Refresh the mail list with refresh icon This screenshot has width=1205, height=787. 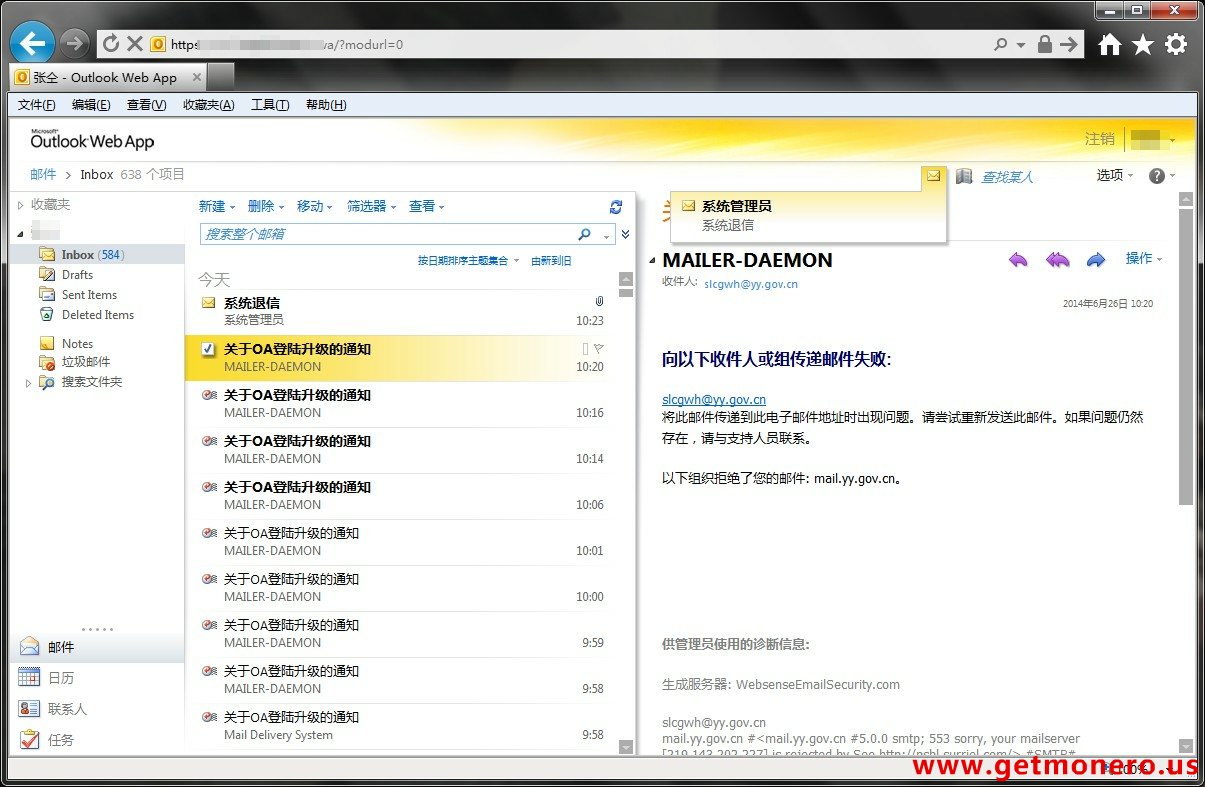click(616, 207)
